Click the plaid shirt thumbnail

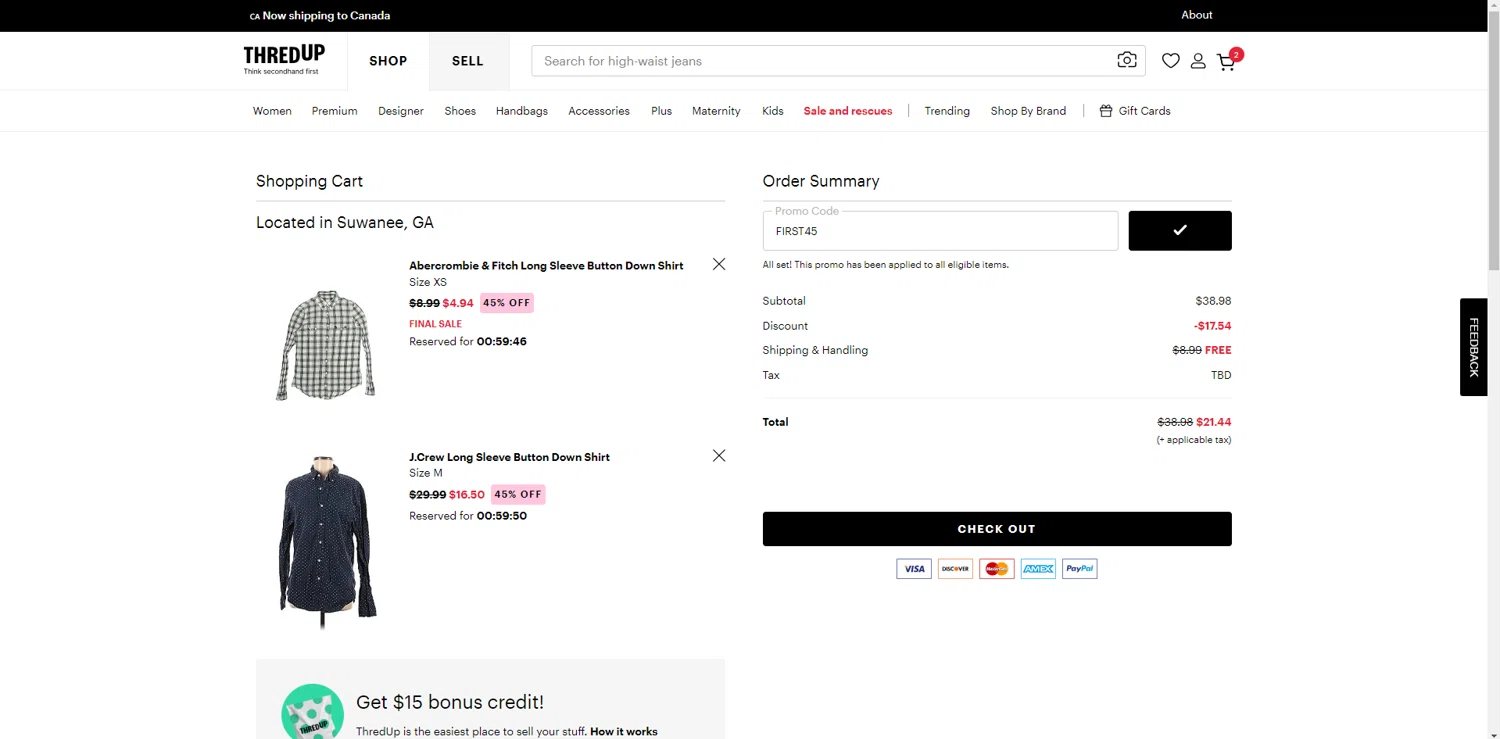coord(326,345)
